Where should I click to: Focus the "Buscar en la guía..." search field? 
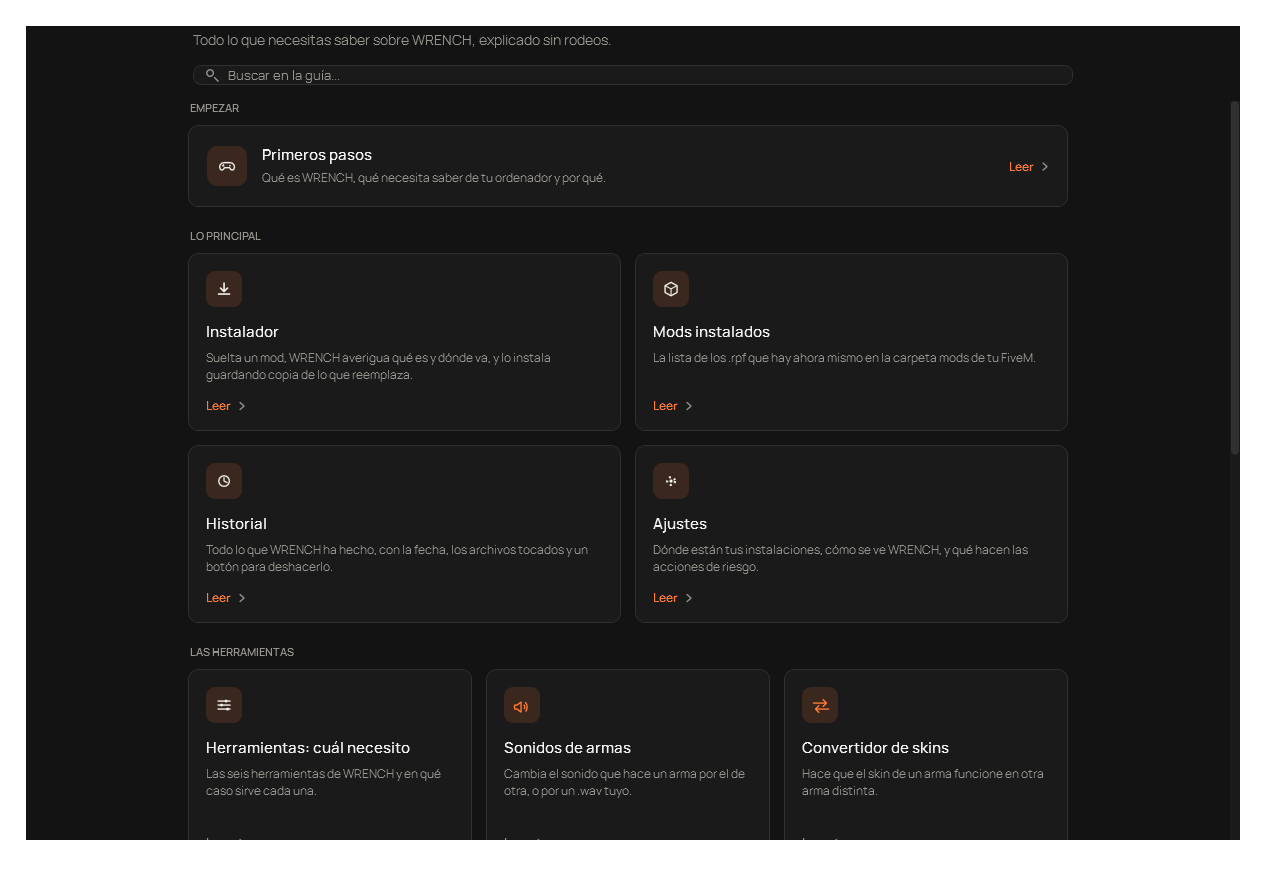pyautogui.click(x=633, y=75)
